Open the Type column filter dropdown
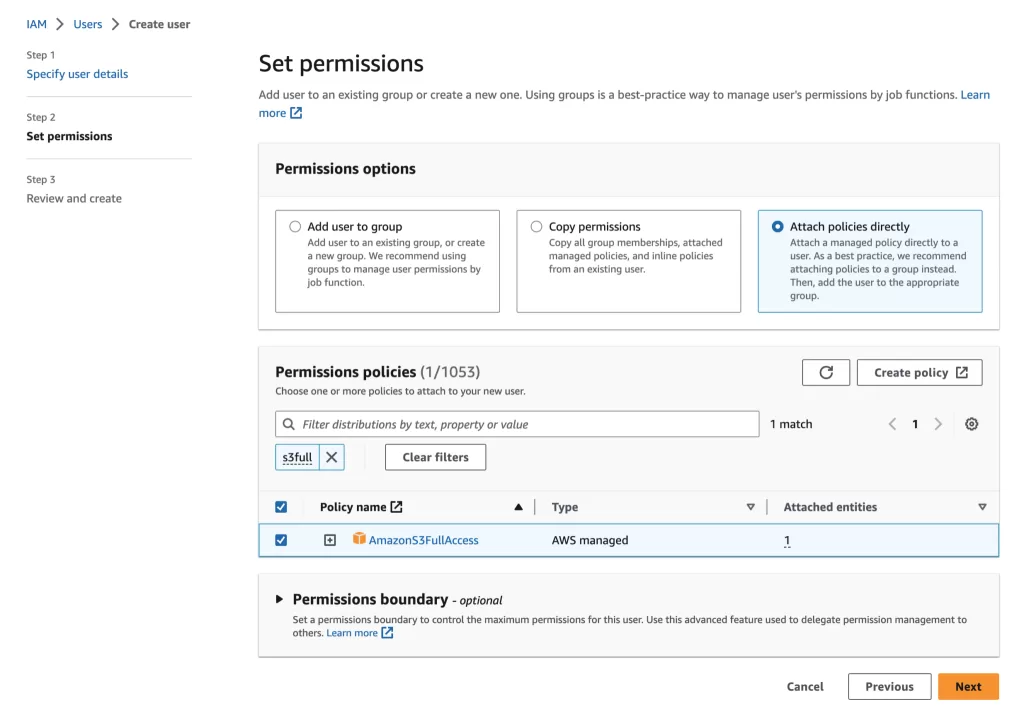This screenshot has height=716, width=1024. [751, 507]
